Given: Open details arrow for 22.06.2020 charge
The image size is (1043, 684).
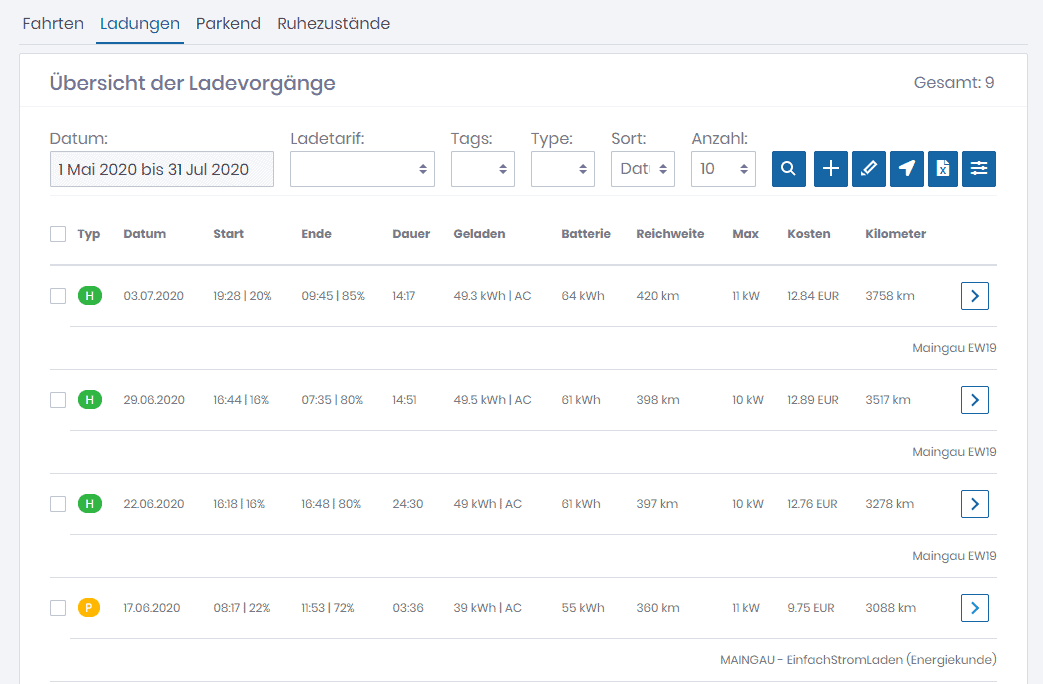Looking at the screenshot, I should tap(974, 504).
